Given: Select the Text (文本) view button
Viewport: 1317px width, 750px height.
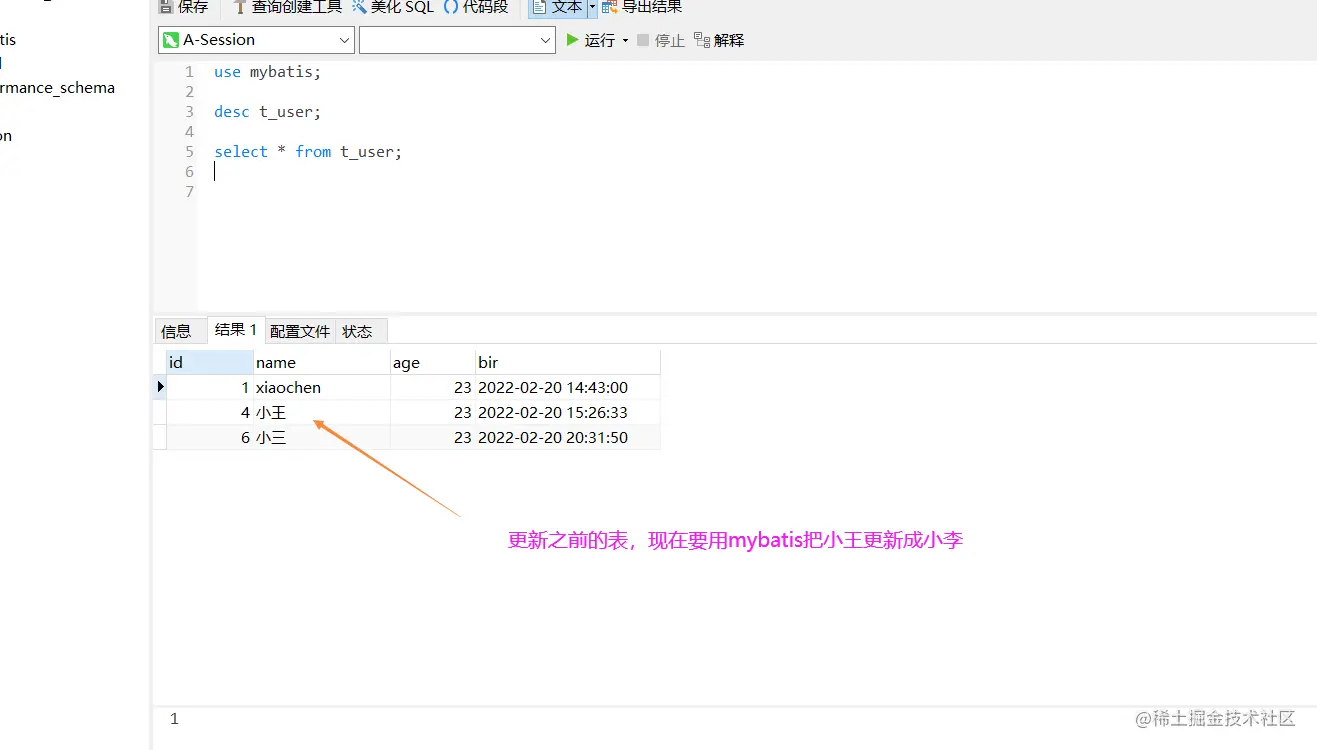Looking at the screenshot, I should point(557,7).
